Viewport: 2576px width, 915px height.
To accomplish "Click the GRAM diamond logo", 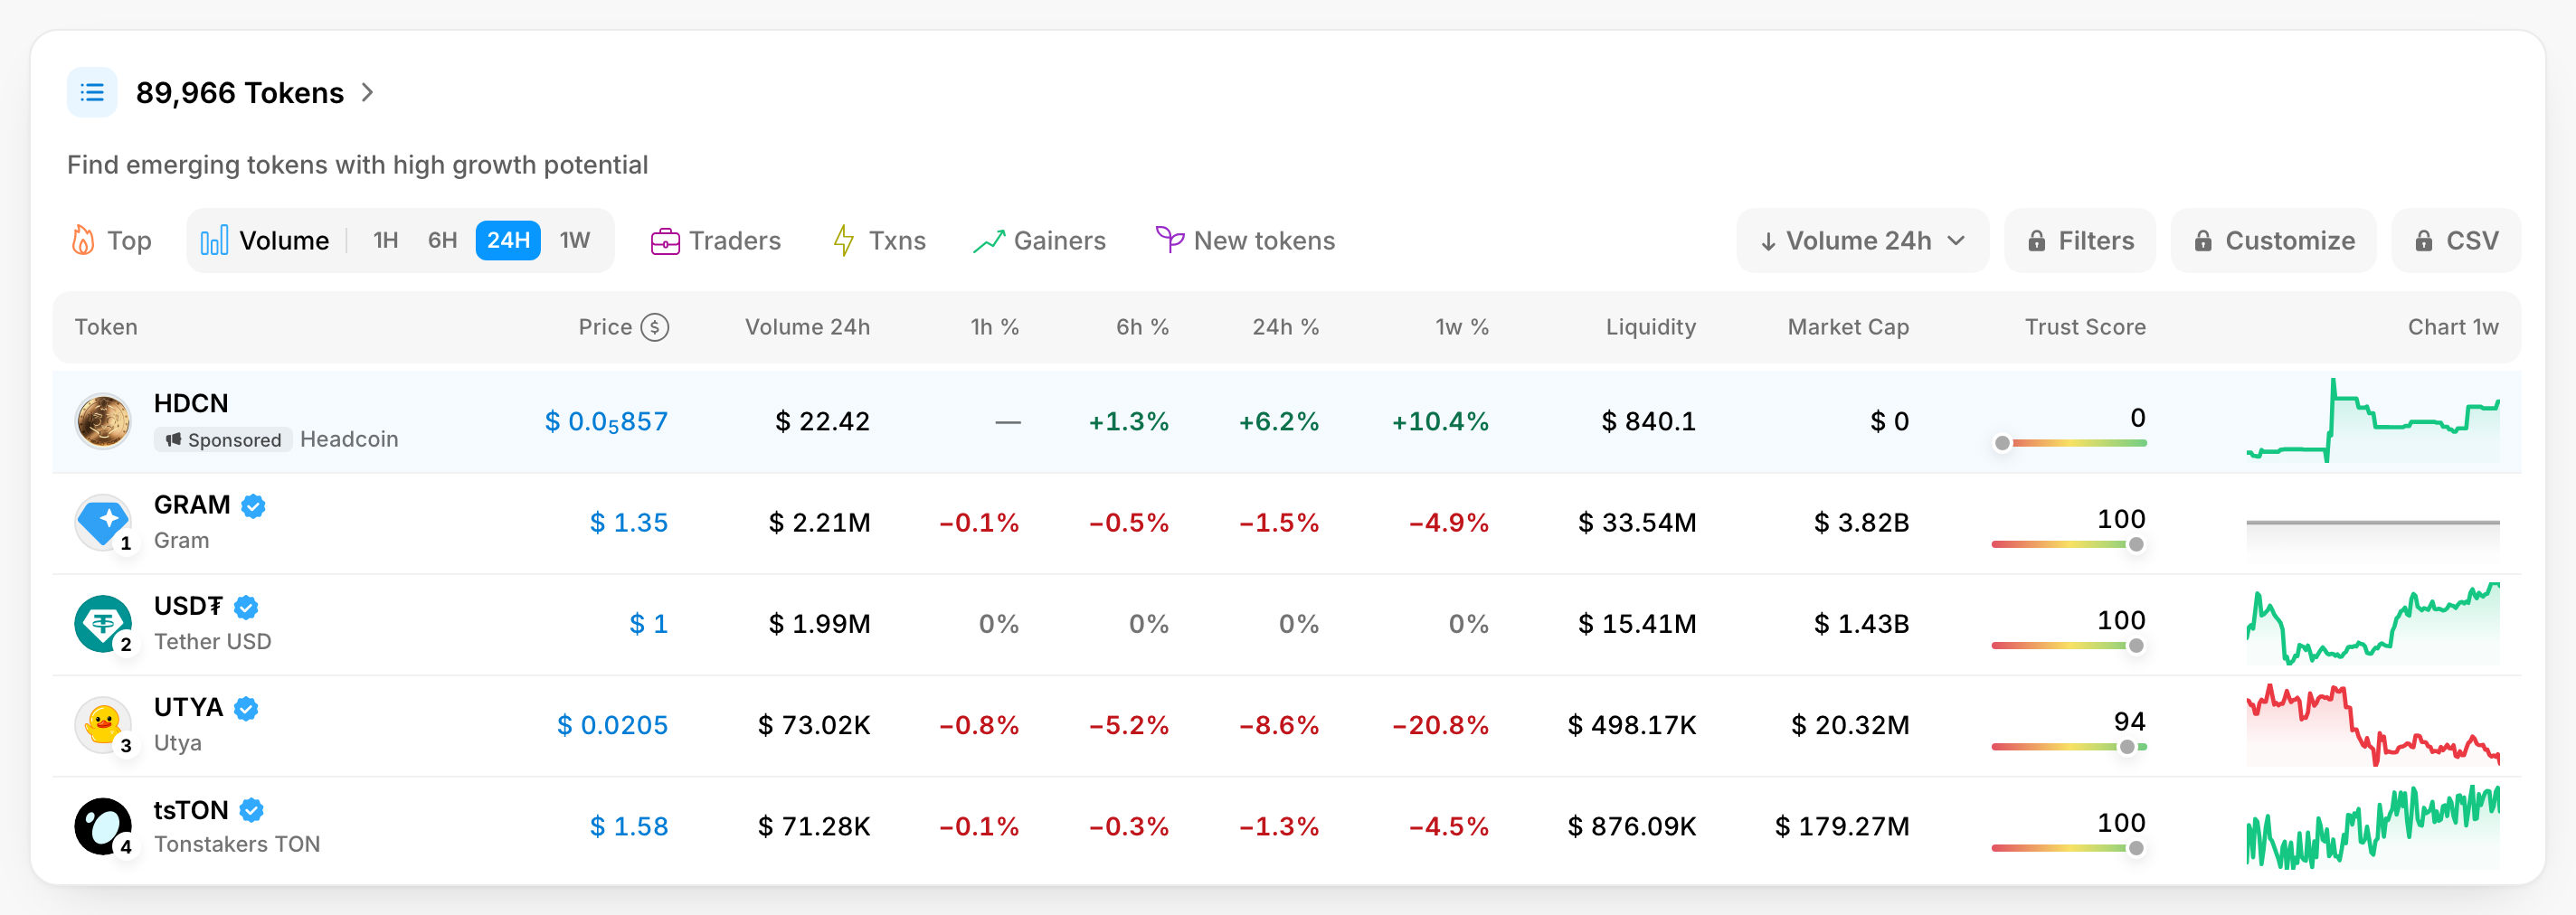I will click(x=103, y=522).
